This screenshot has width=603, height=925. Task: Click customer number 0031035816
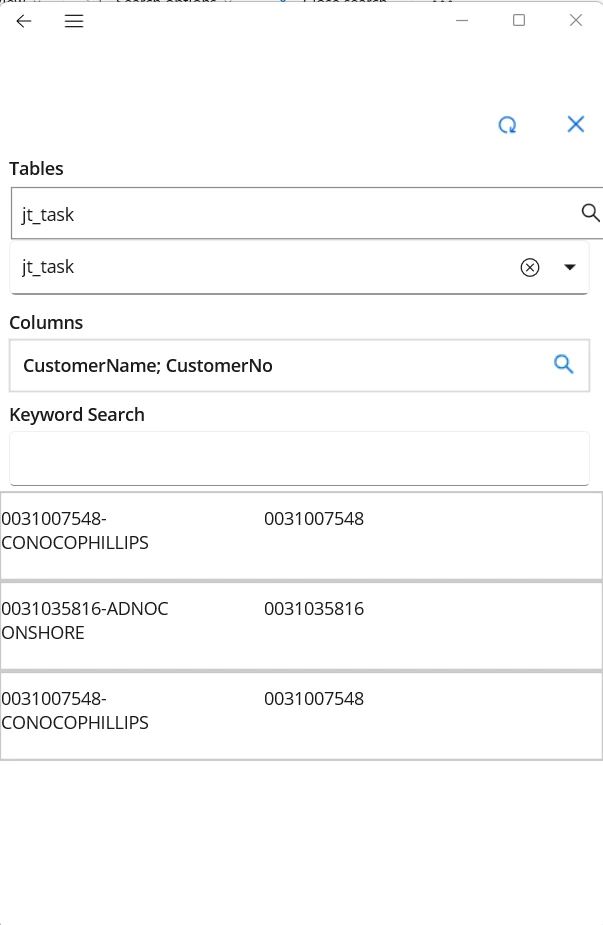314,609
